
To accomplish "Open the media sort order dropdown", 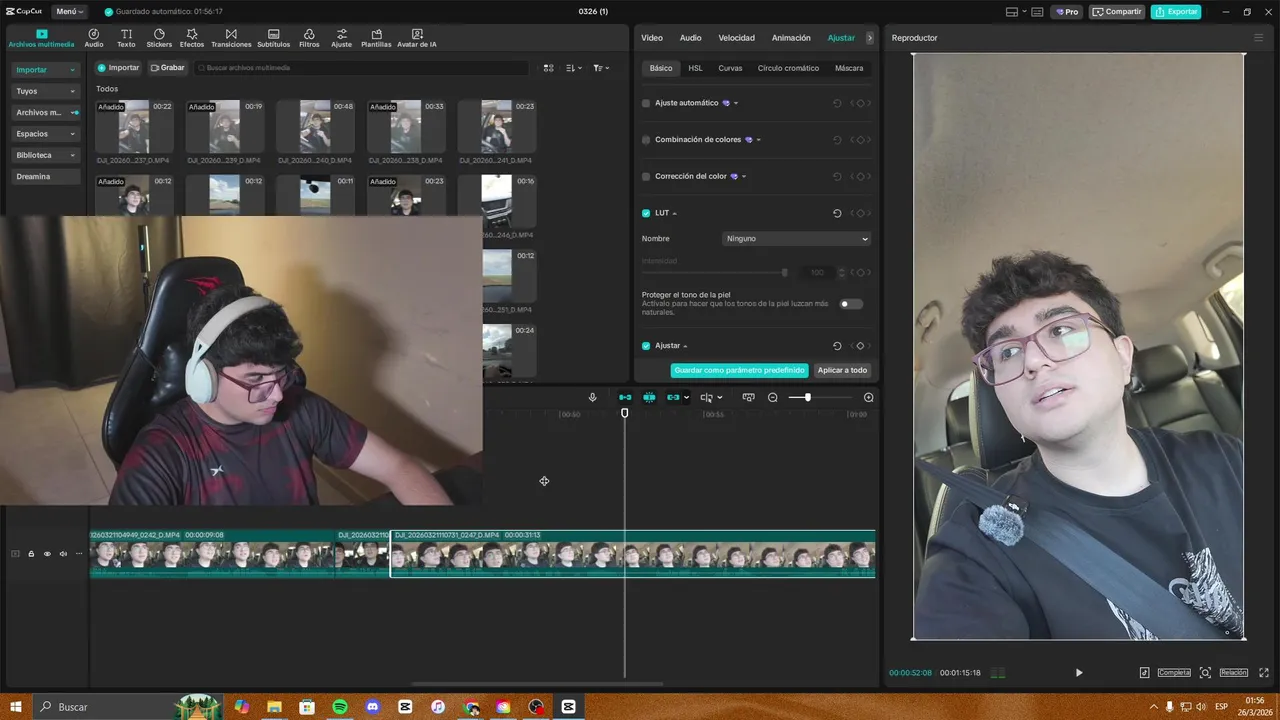I will pyautogui.click(x=574, y=68).
